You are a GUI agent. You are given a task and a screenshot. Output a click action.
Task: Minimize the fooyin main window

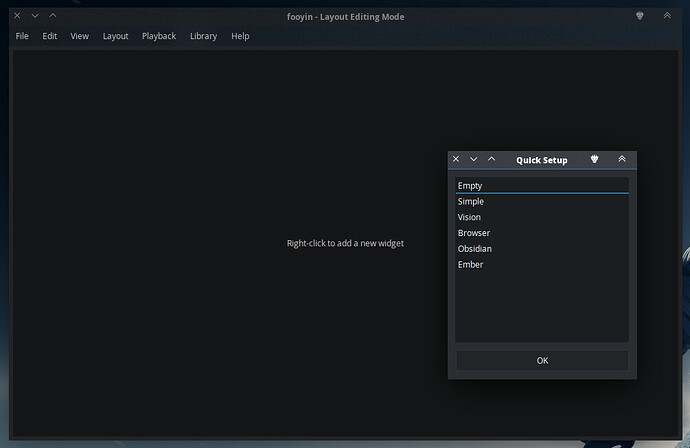(x=35, y=16)
